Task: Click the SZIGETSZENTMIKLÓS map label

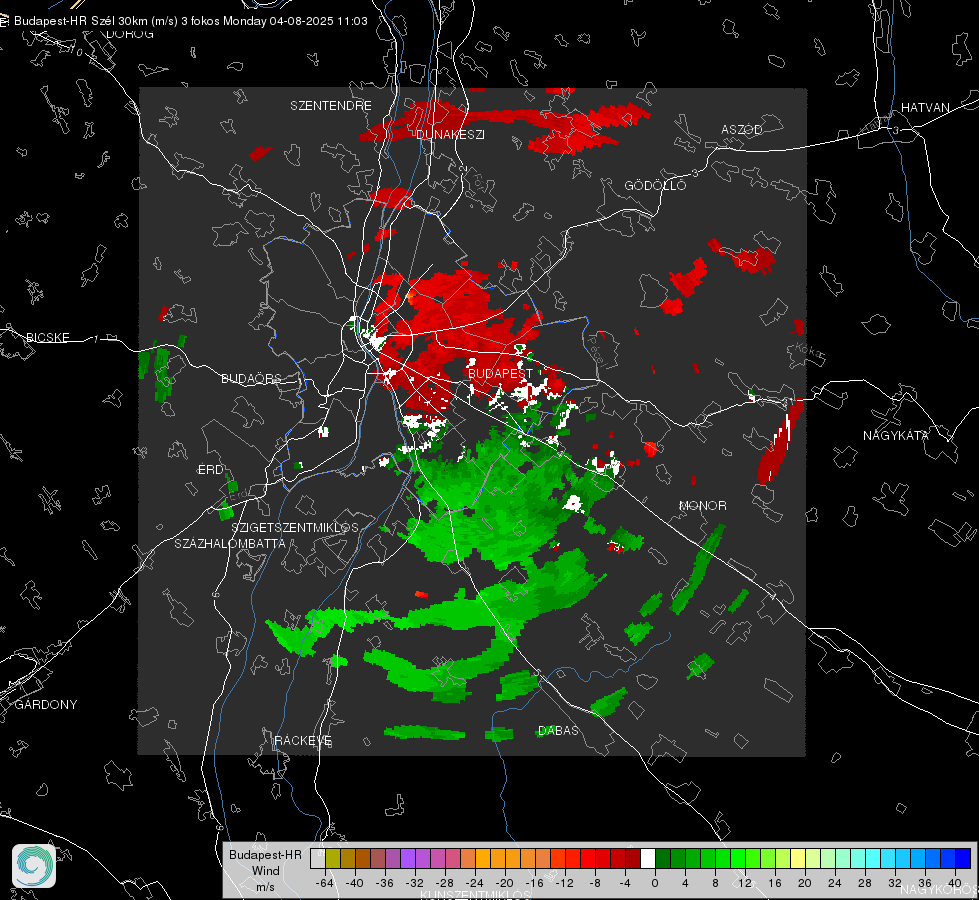Action: click(x=295, y=527)
